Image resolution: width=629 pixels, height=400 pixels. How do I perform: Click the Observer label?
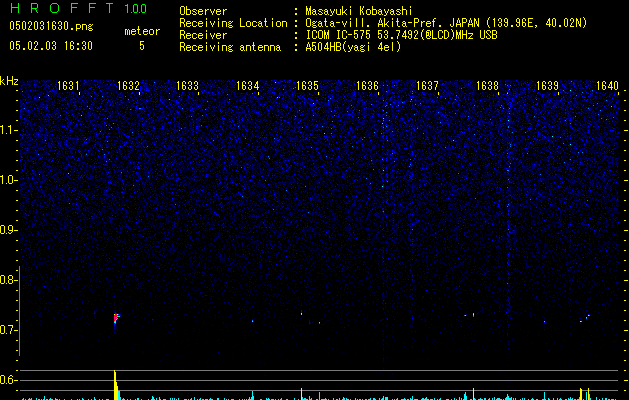pyautogui.click(x=203, y=11)
